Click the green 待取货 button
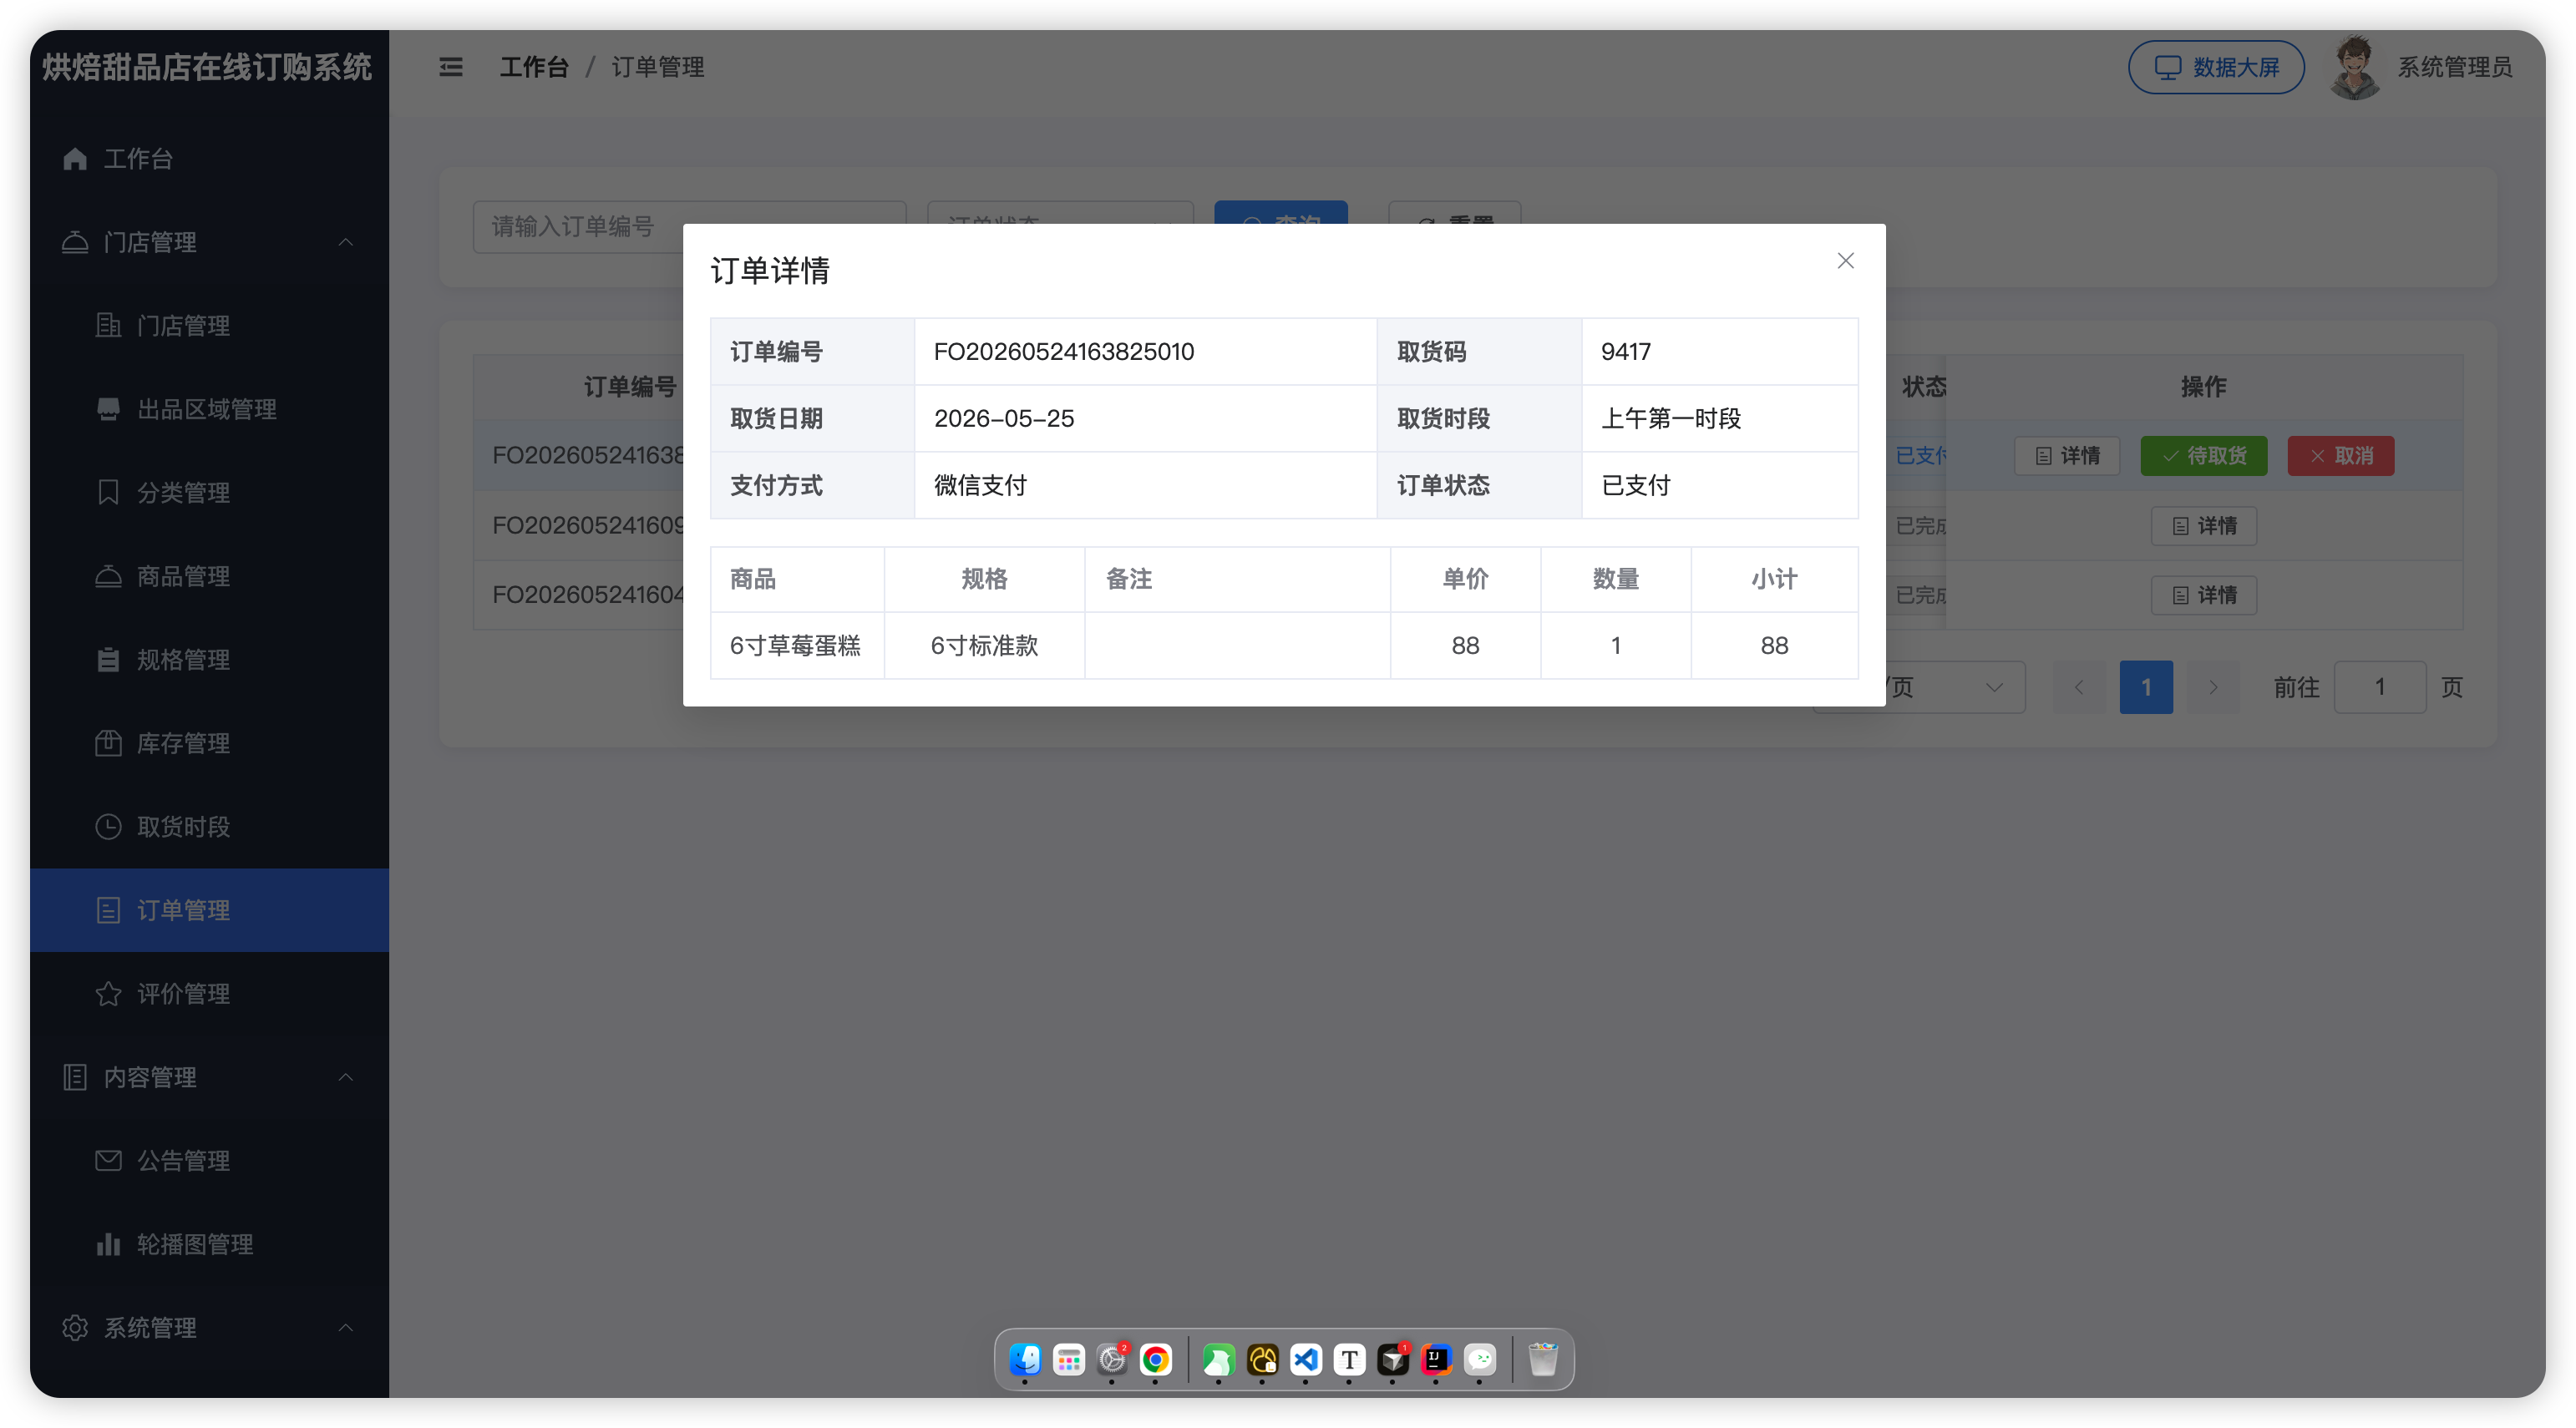Viewport: 2576px width, 1428px height. (x=2203, y=455)
